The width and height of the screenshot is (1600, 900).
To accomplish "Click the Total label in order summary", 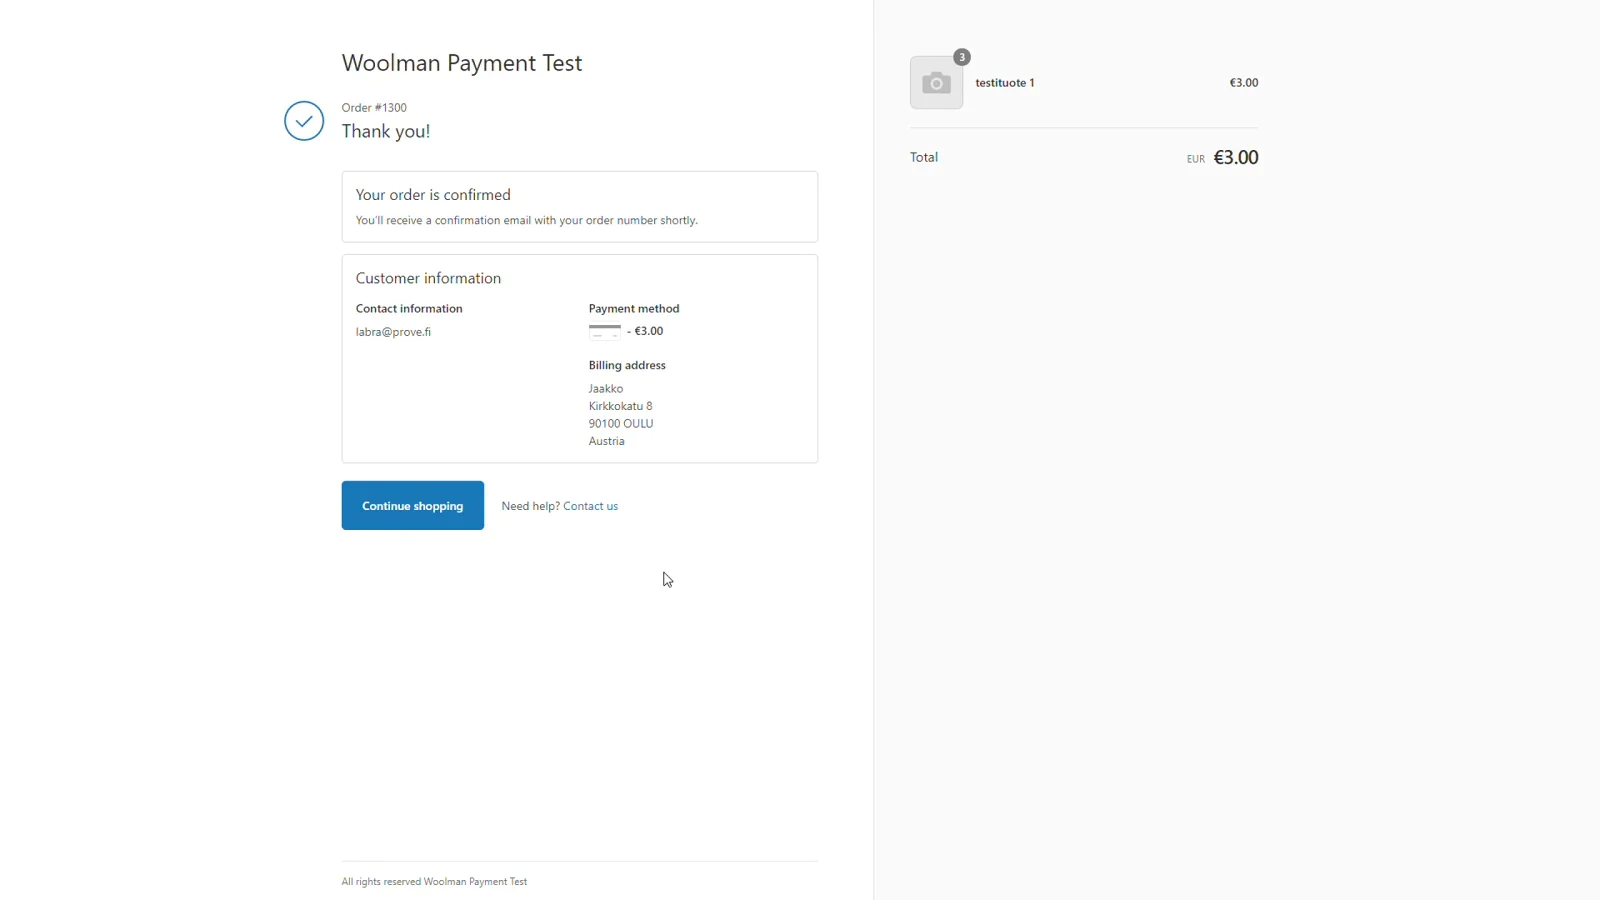I will click(x=924, y=158).
